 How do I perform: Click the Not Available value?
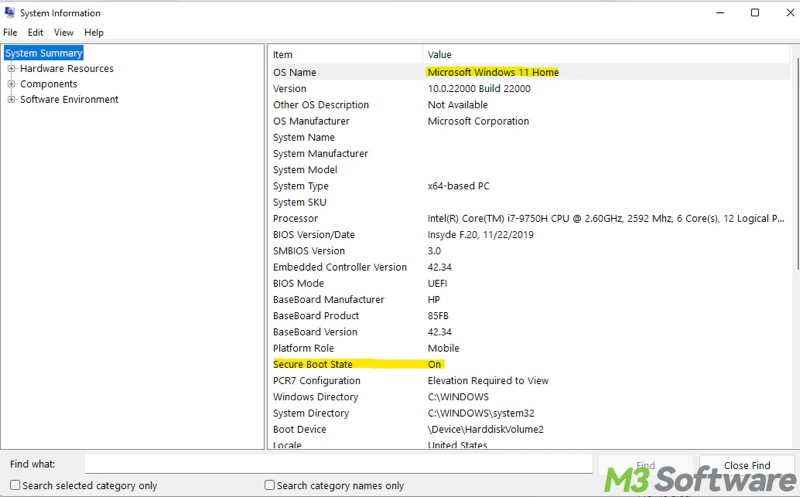458,105
